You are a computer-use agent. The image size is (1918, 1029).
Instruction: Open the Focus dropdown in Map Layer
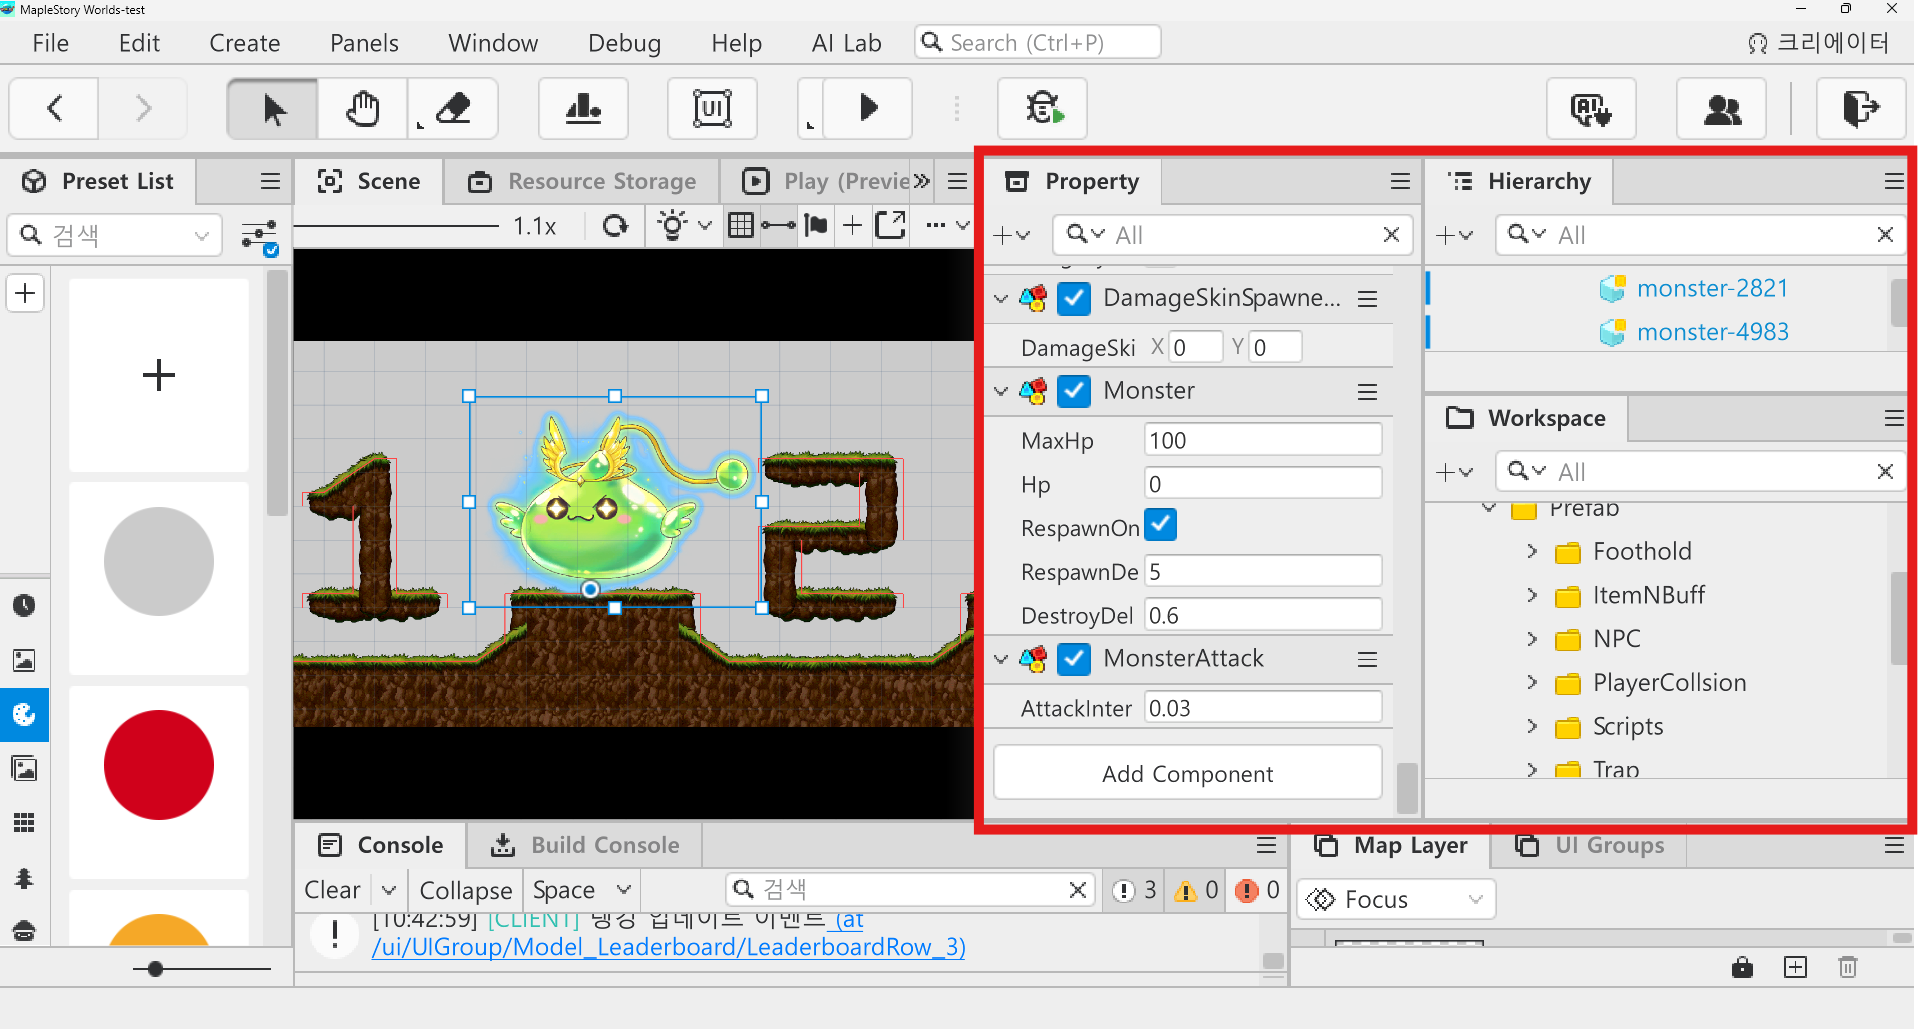tap(1396, 899)
